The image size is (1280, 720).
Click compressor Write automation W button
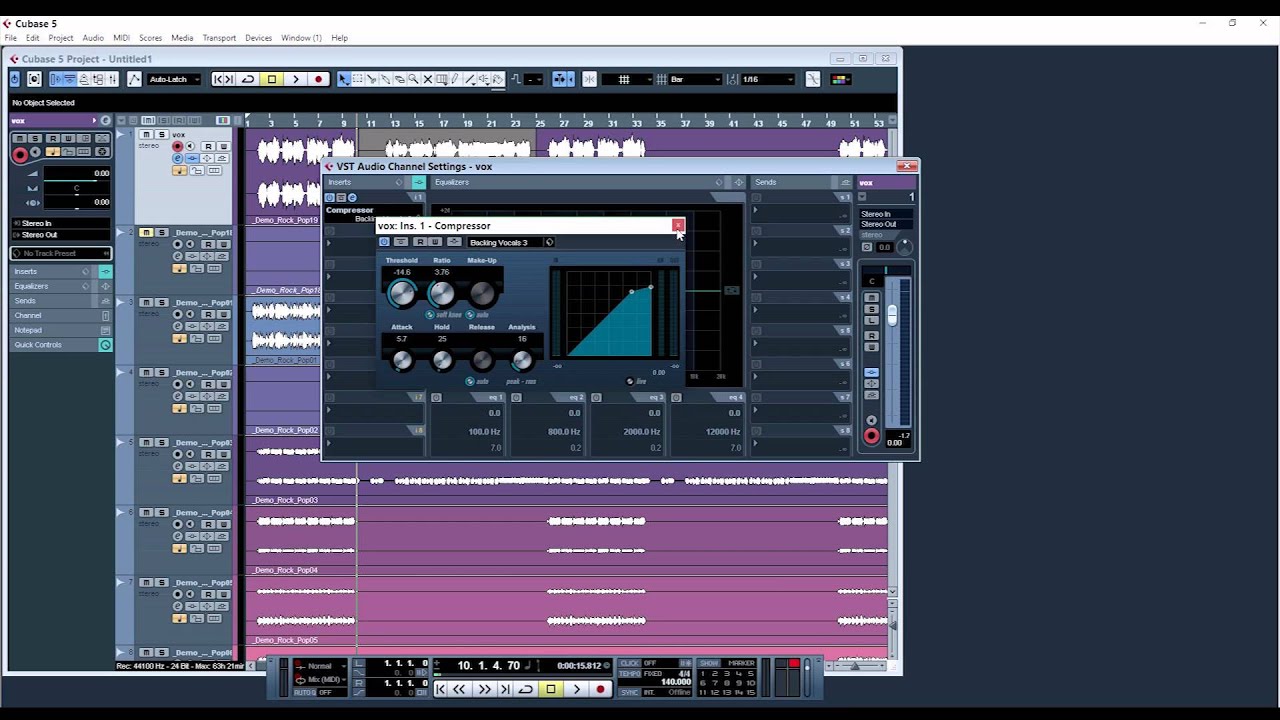[x=435, y=242]
